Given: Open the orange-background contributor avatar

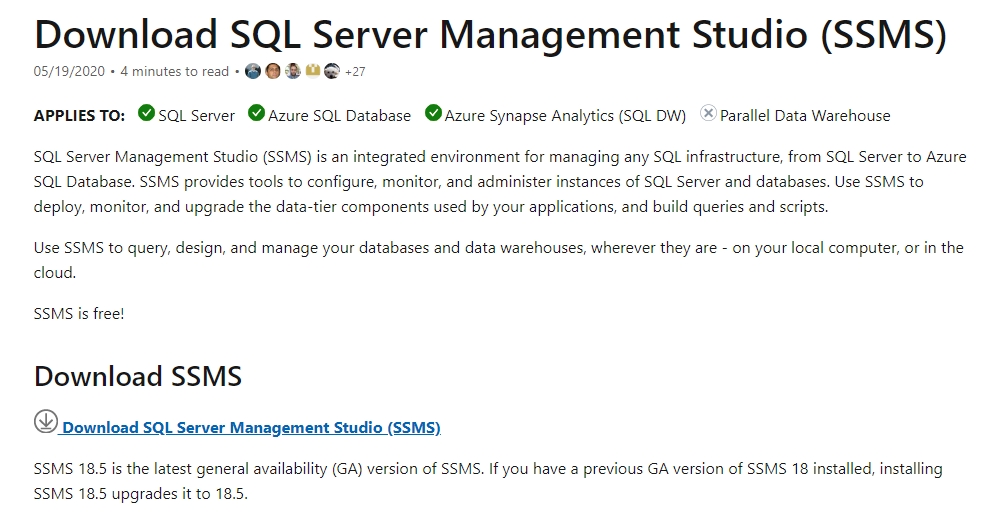Looking at the screenshot, I should click(273, 71).
